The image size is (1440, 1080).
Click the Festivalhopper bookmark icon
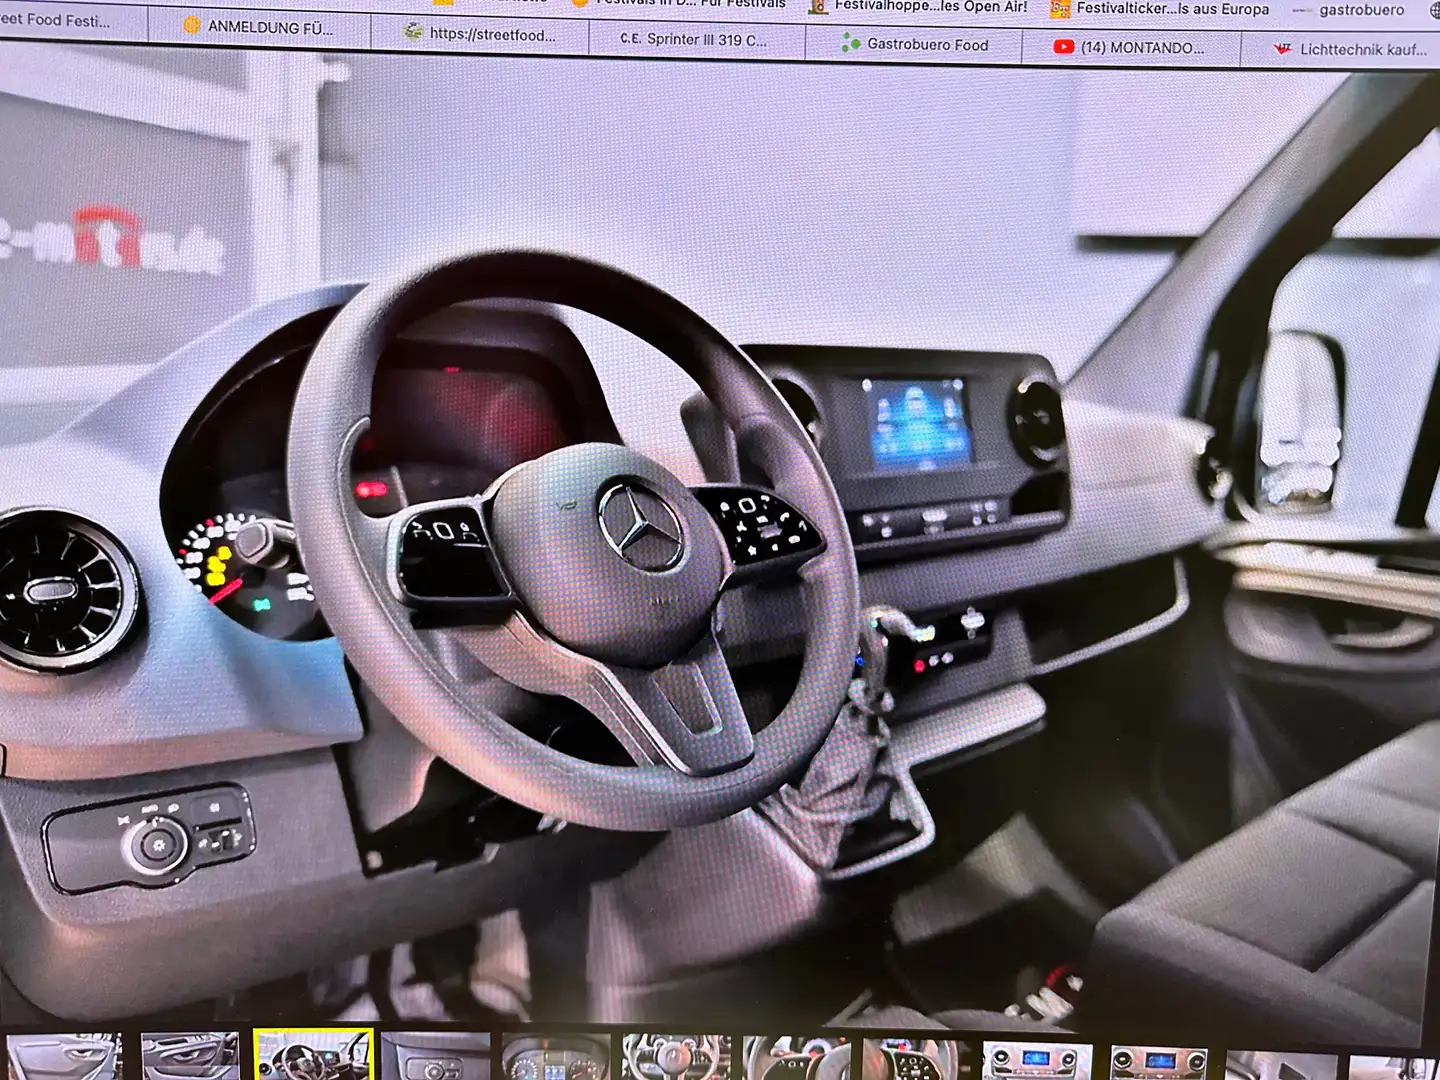click(818, 6)
